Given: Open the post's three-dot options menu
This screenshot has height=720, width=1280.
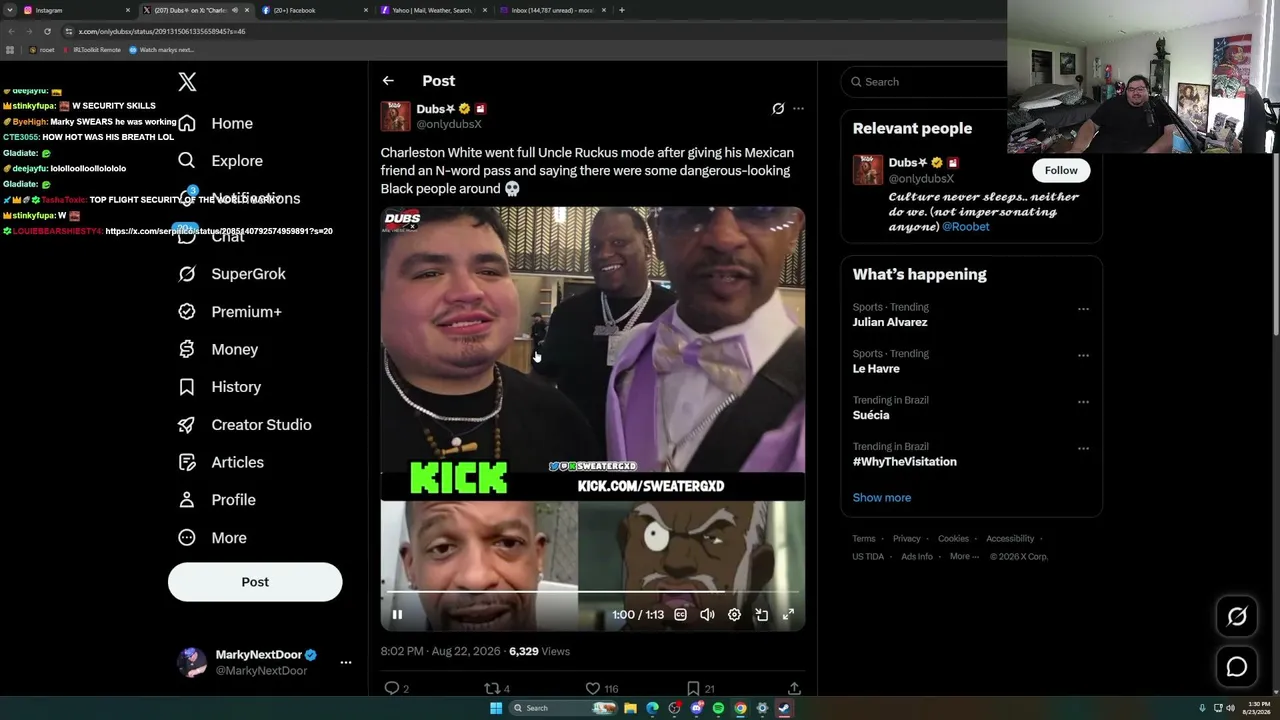Looking at the screenshot, I should pyautogui.click(x=798, y=108).
